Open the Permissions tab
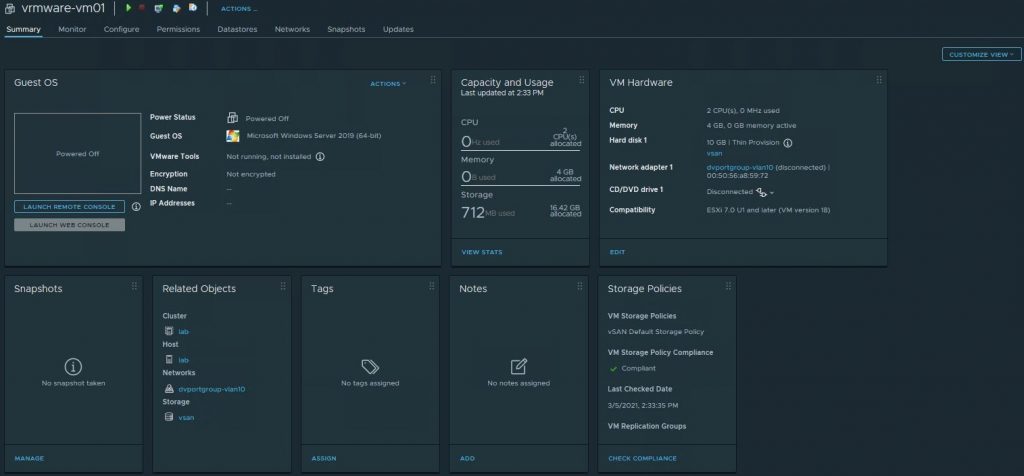The height and width of the screenshot is (476, 1024). pos(178,29)
